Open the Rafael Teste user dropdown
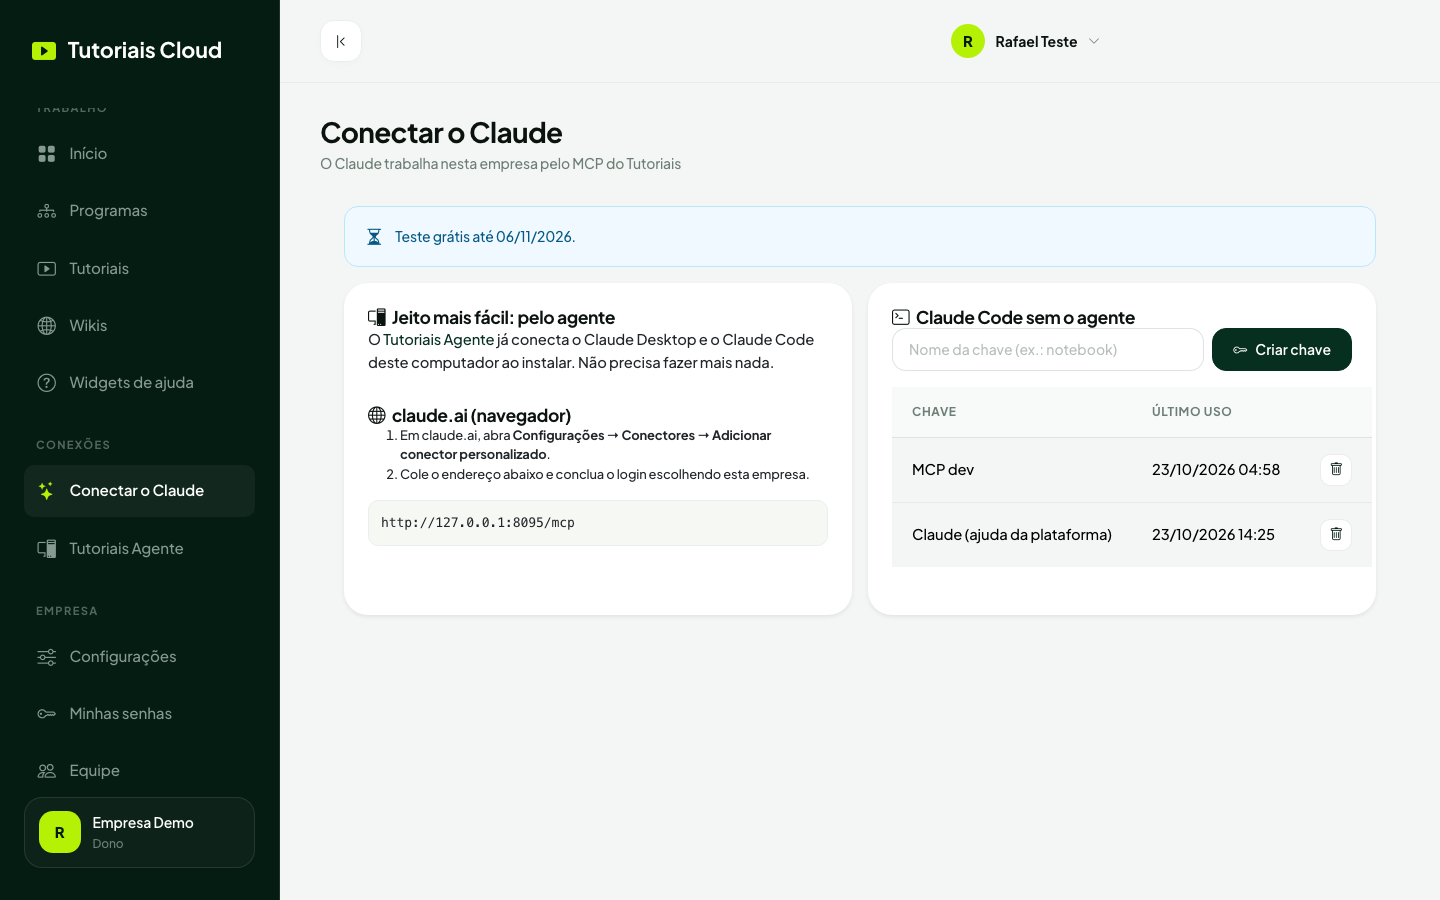Viewport: 1440px width, 900px height. pos(1026,41)
